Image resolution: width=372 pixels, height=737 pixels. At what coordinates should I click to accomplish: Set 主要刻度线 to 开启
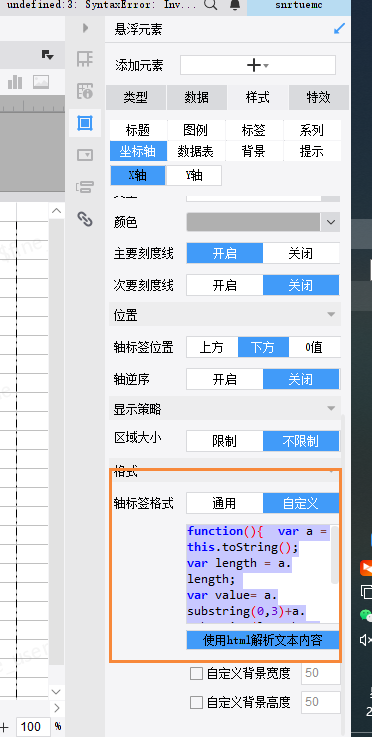click(225, 253)
